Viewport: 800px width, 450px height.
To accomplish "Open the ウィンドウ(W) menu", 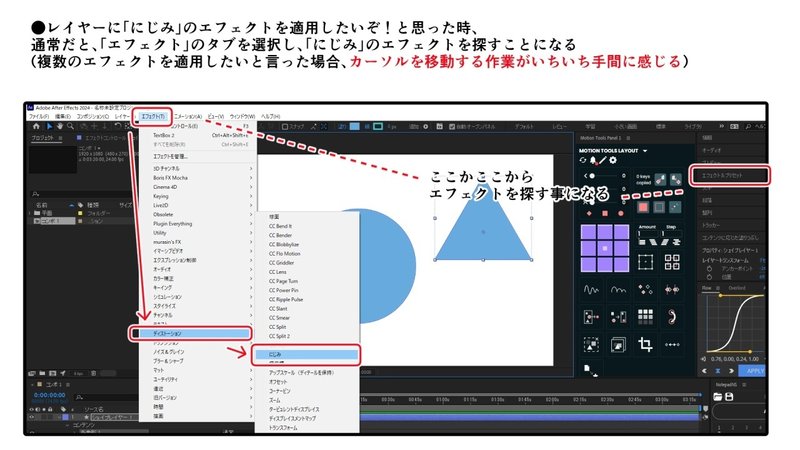I will pos(242,116).
